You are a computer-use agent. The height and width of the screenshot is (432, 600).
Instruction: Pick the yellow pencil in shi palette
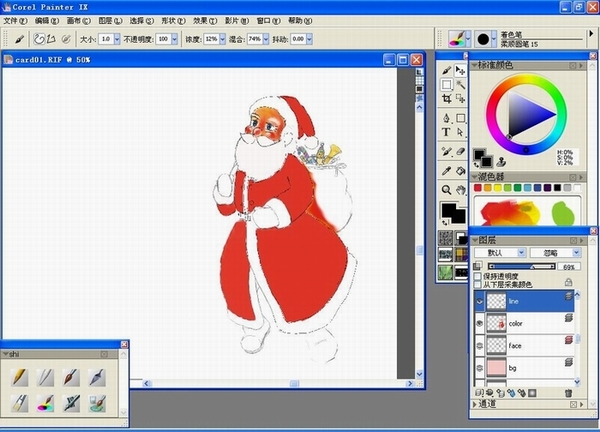[x=19, y=377]
